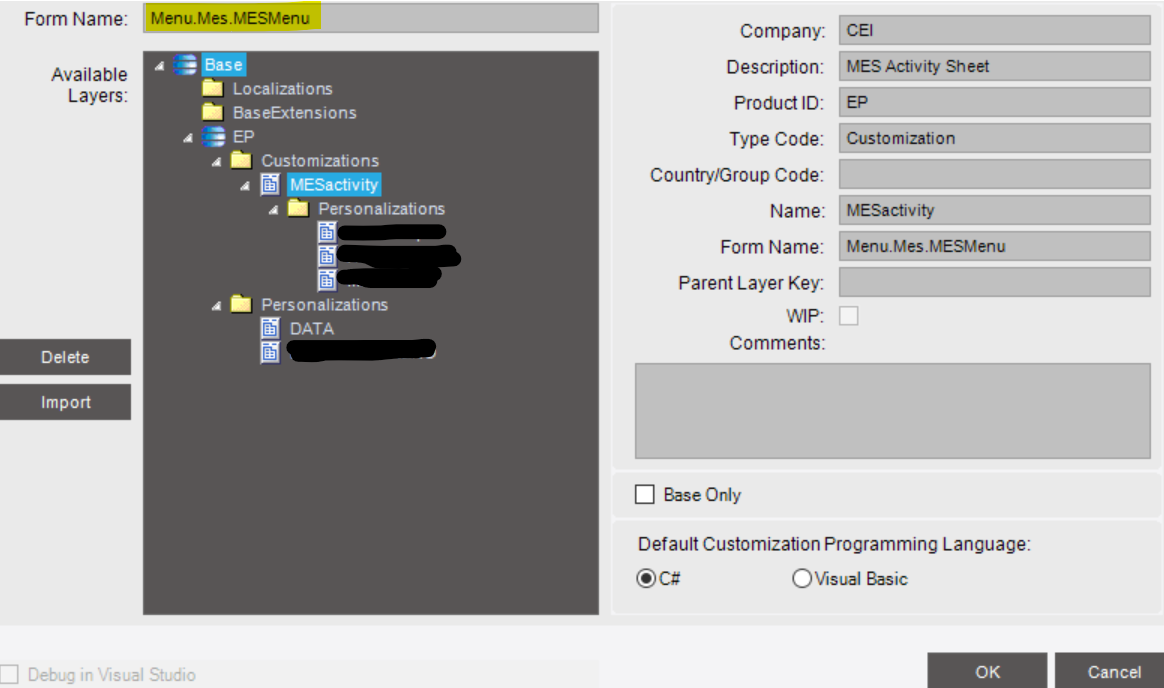Click the Parent Layer Key field
The image size is (1164, 688).
(995, 282)
